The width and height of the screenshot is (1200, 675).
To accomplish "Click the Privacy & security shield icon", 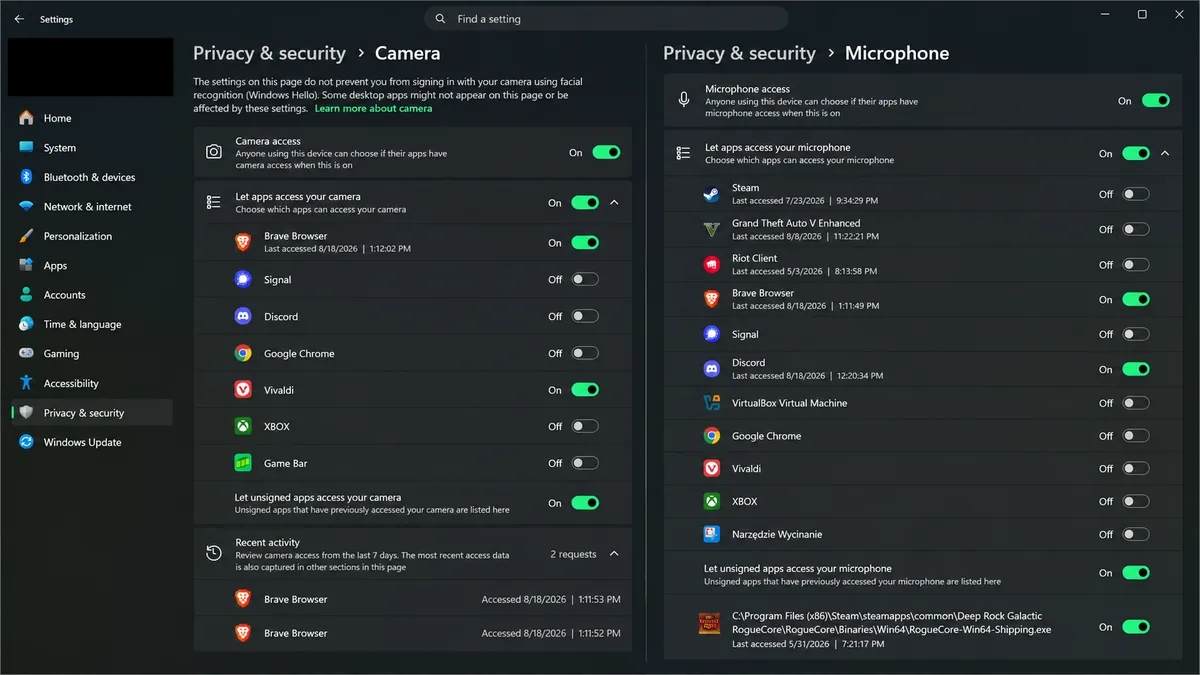I will pos(26,413).
